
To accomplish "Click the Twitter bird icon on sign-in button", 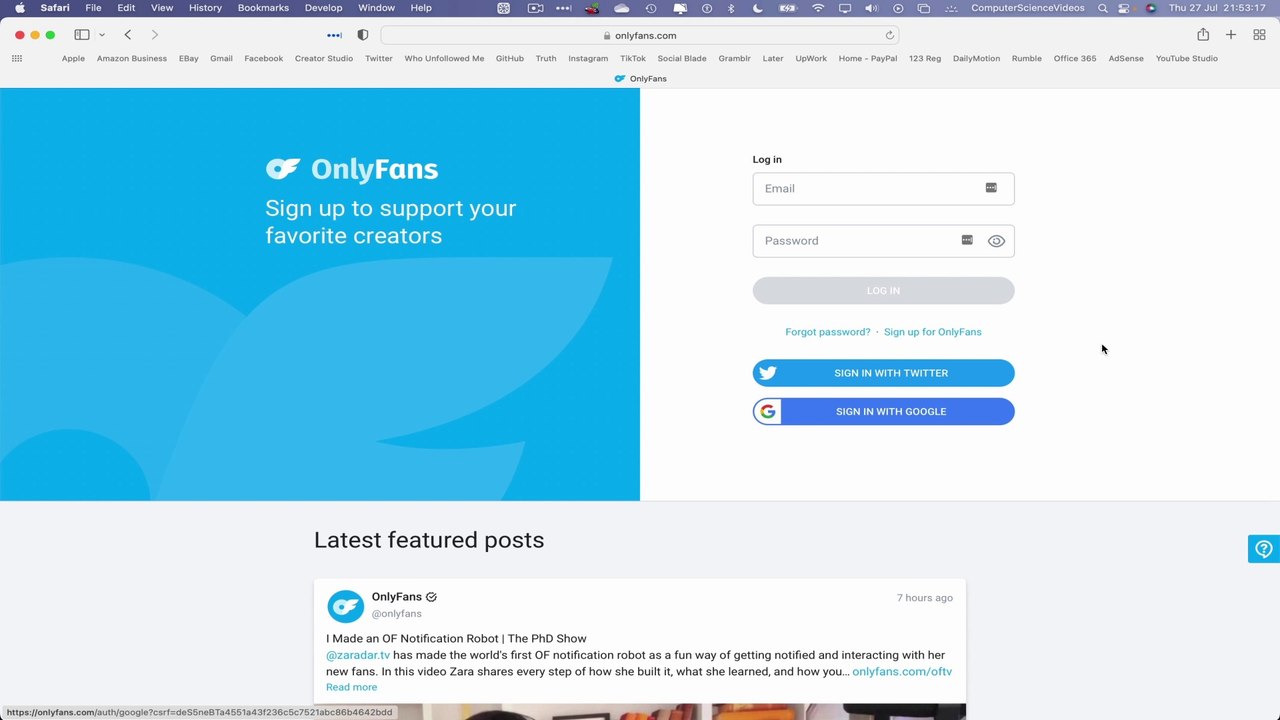I will [x=767, y=373].
